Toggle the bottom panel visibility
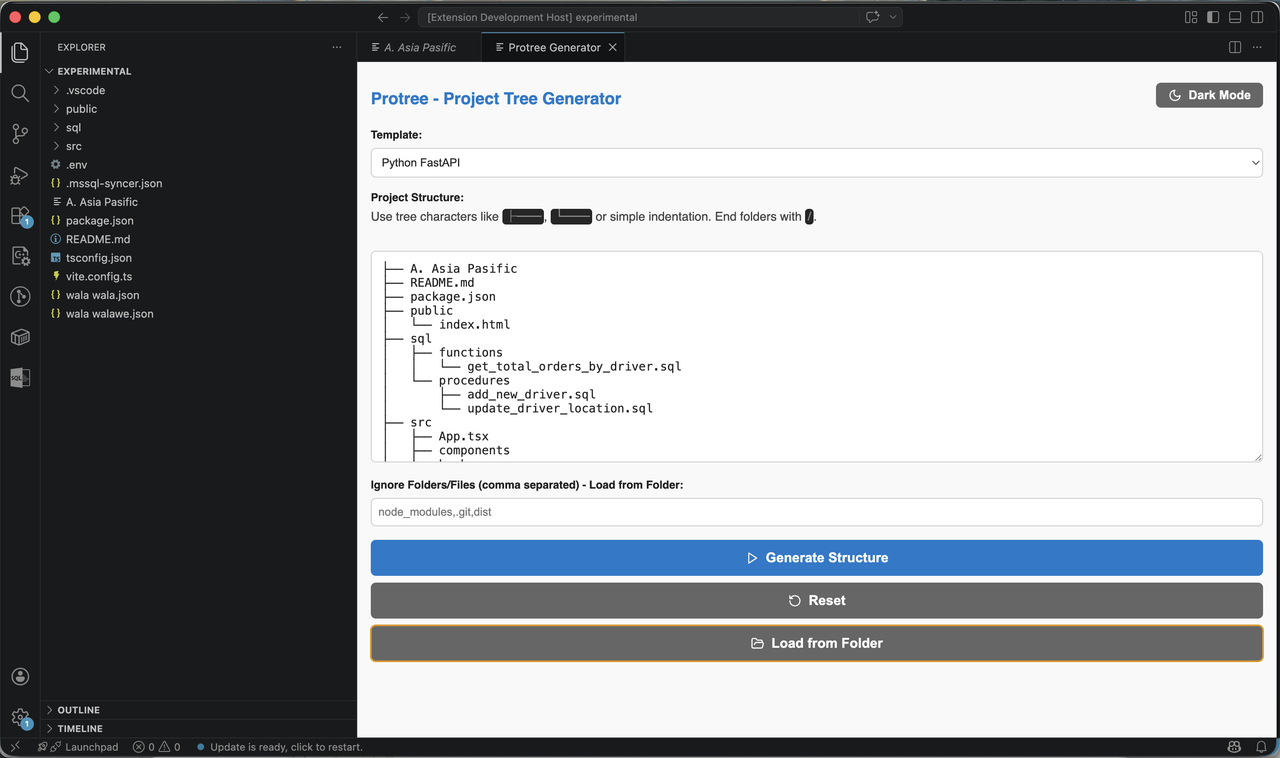The width and height of the screenshot is (1280, 758). [1235, 17]
